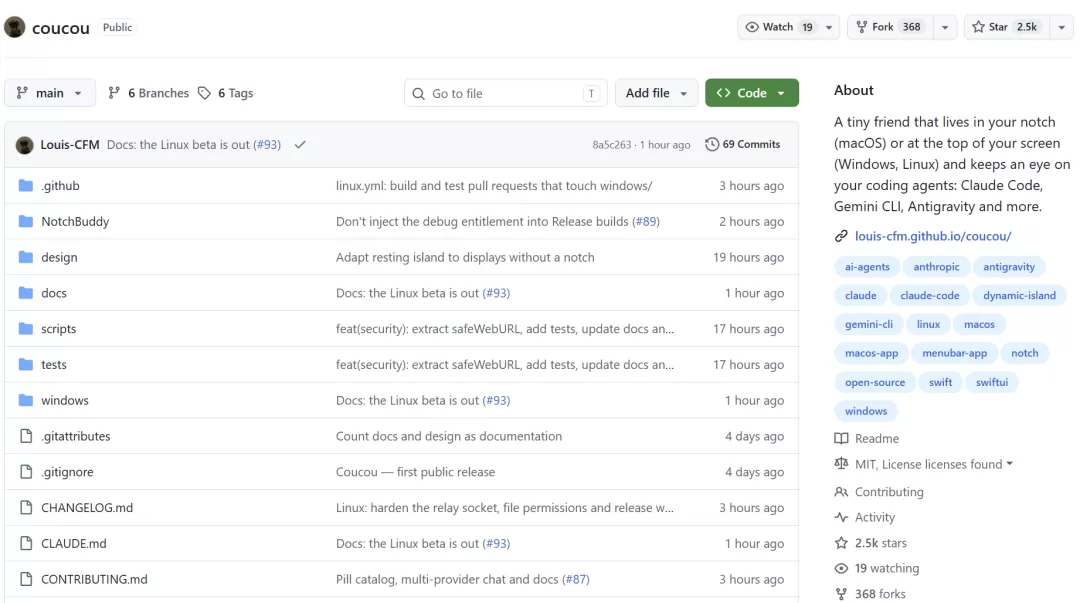1080x603 pixels.
Task: Select the dynamic-island topic tag
Action: pyautogui.click(x=1019, y=296)
